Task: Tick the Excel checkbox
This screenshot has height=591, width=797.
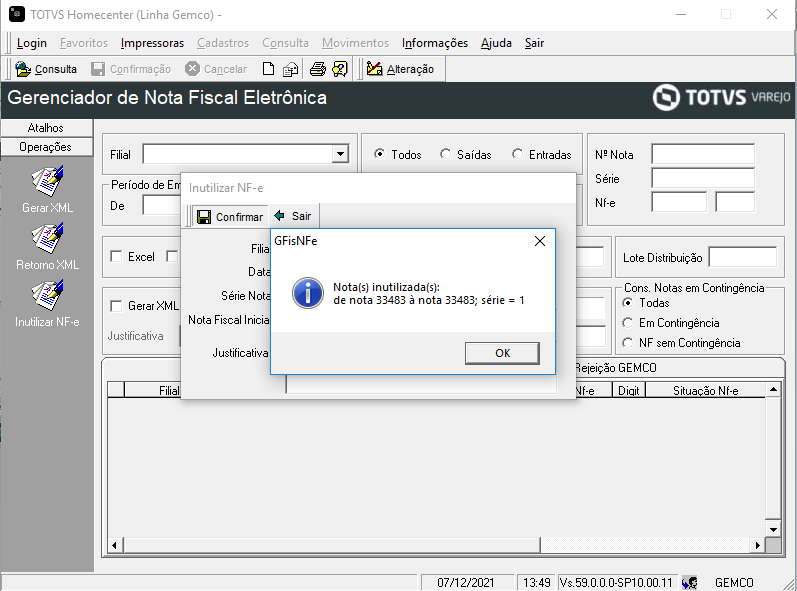Action: click(116, 257)
